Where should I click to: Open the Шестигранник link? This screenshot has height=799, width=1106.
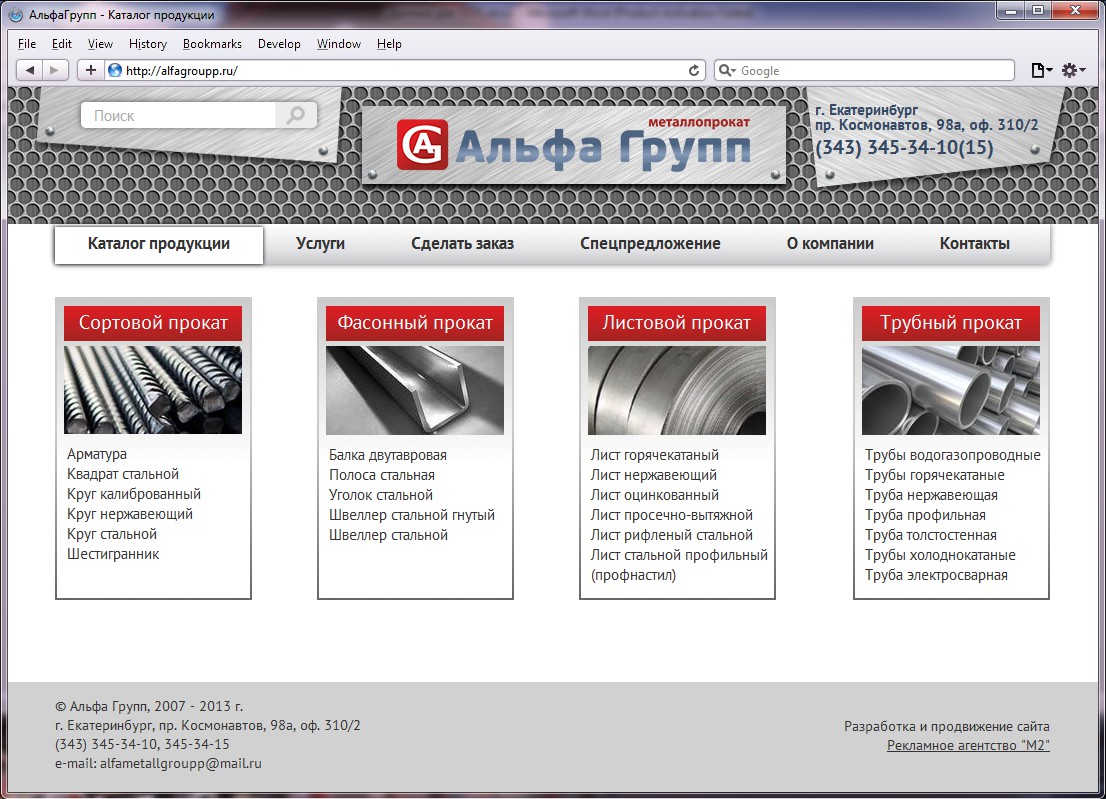[114, 554]
